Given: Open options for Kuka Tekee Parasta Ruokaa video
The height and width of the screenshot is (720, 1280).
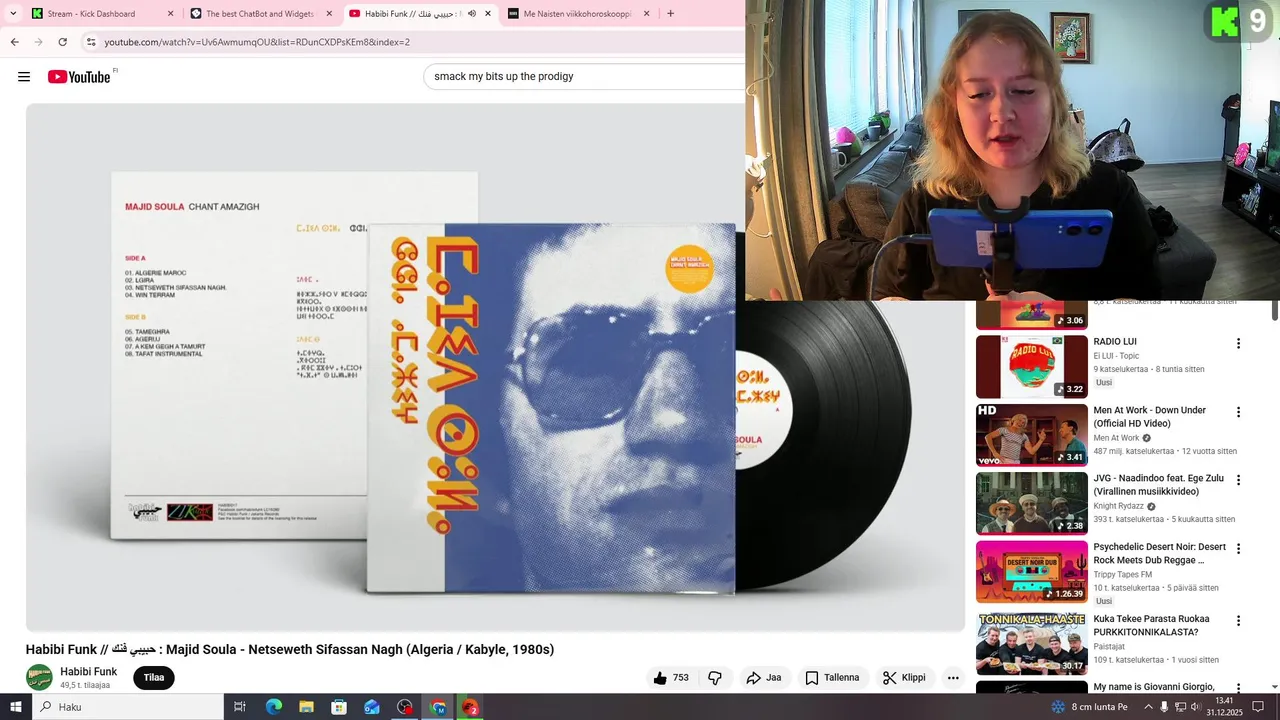Looking at the screenshot, I should tap(1238, 621).
